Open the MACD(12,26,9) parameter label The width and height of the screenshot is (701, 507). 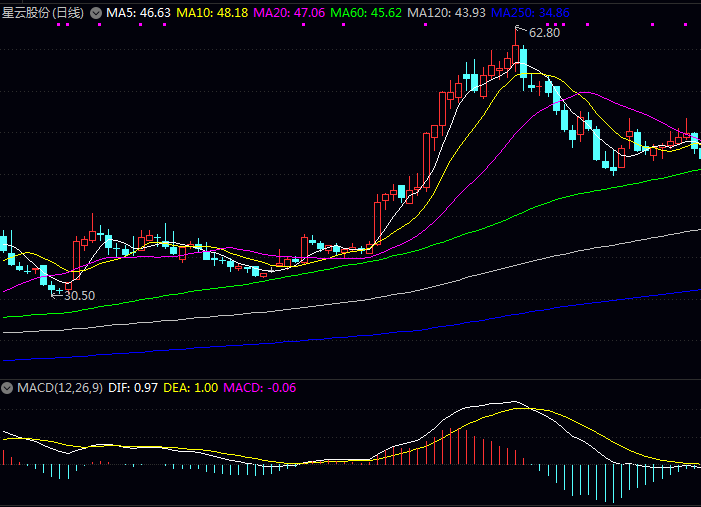coord(58,387)
